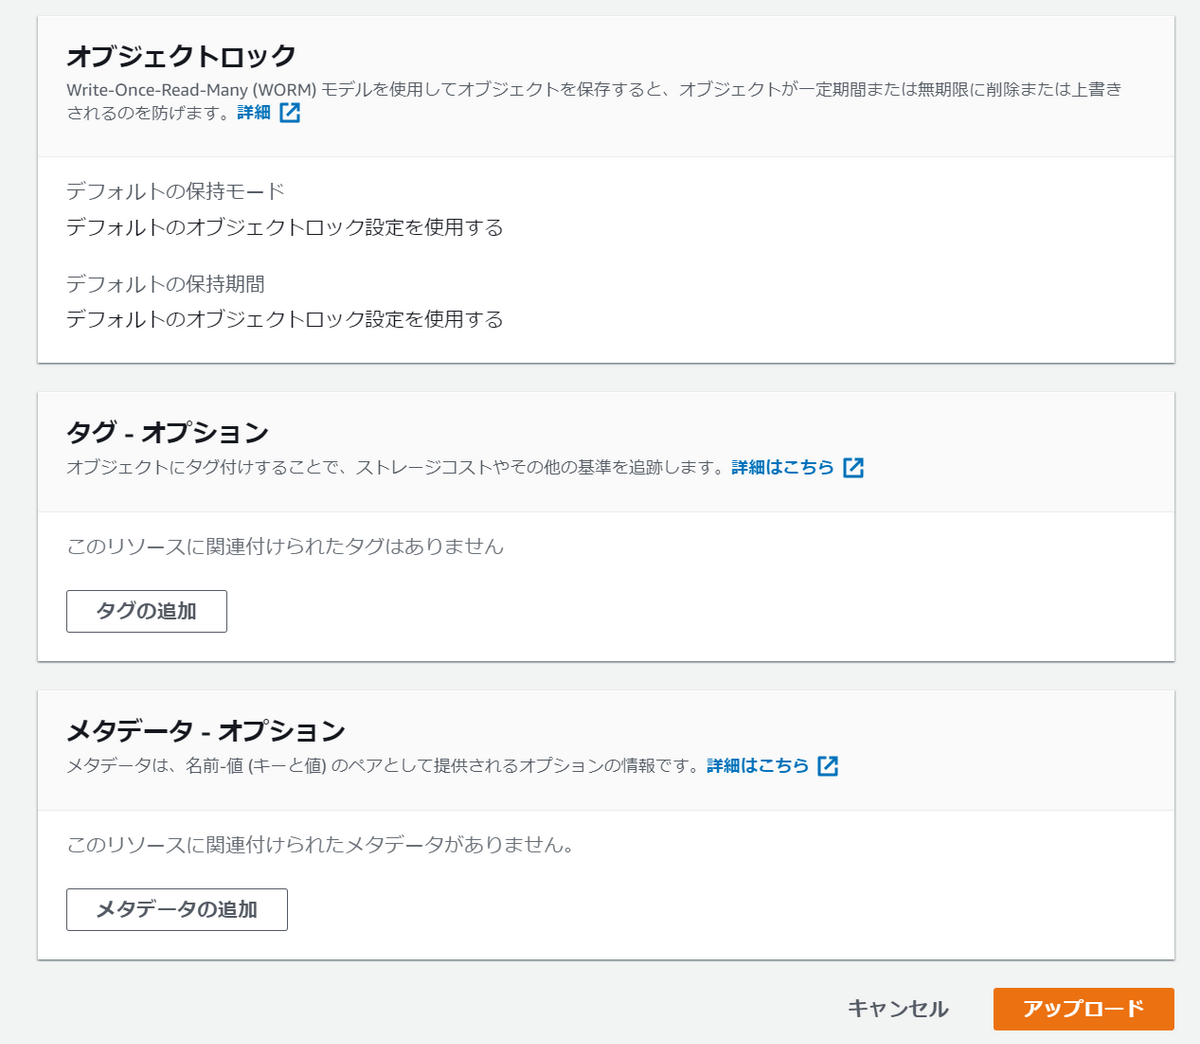
Task: Click このリソースに関連付けられたタグはありません text
Action: pos(285,546)
